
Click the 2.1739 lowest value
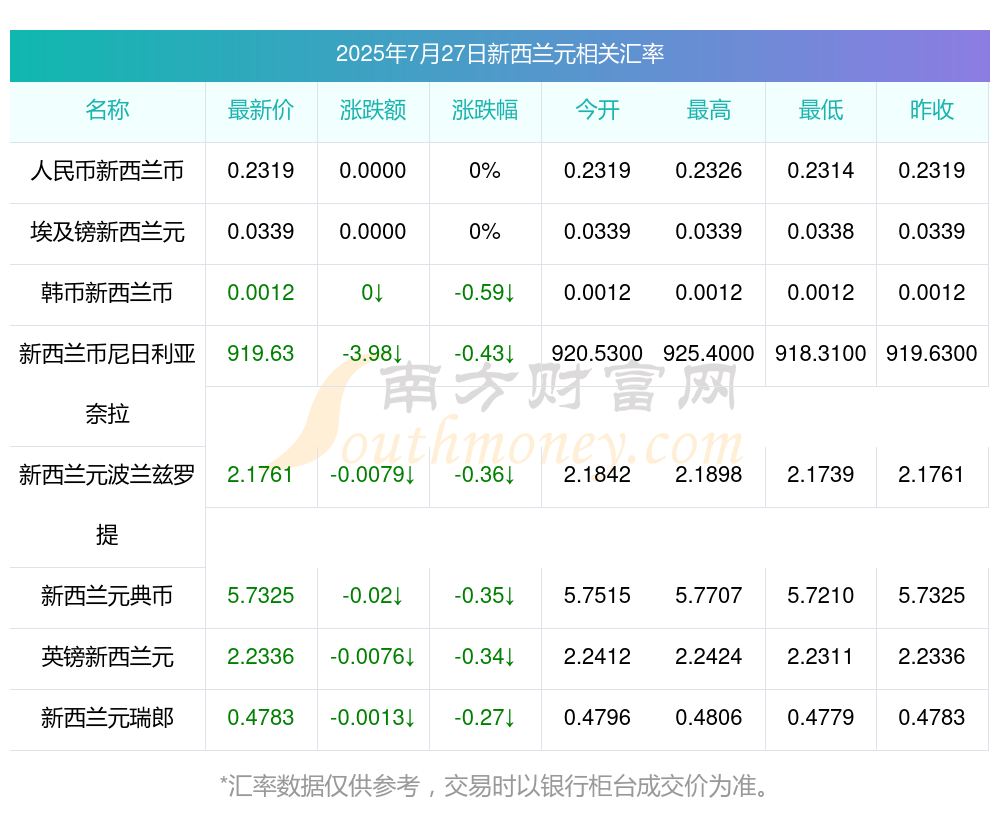[821, 474]
